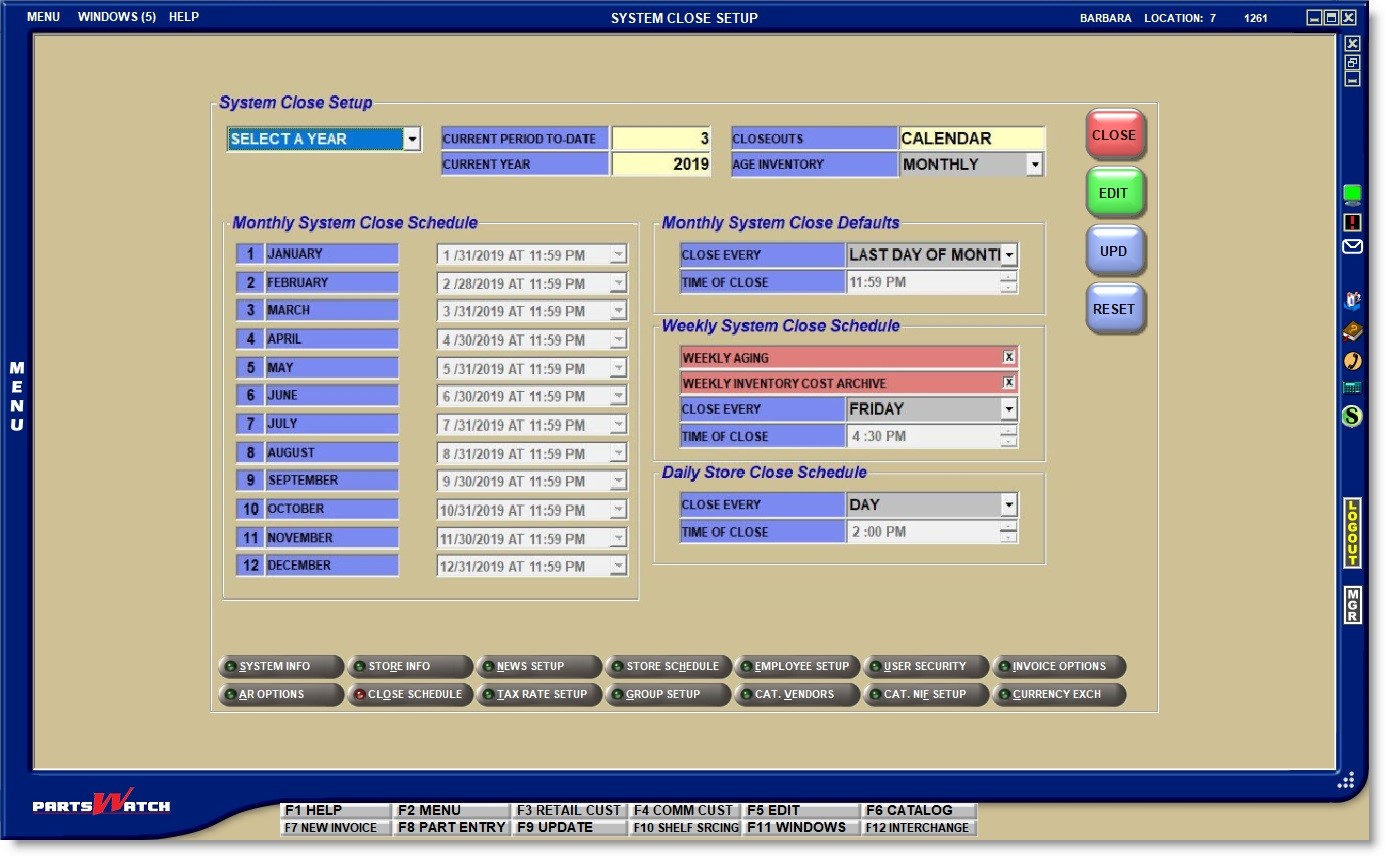Screen dimensions: 1385x856
Task: Toggle Weekly Inventory Cost Archive checkbox
Action: 1009,383
